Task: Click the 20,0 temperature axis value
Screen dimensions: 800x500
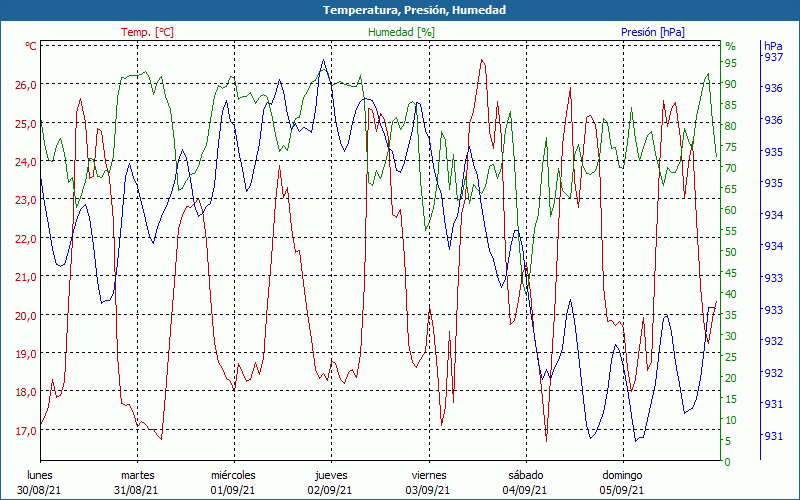Action: pos(26,315)
